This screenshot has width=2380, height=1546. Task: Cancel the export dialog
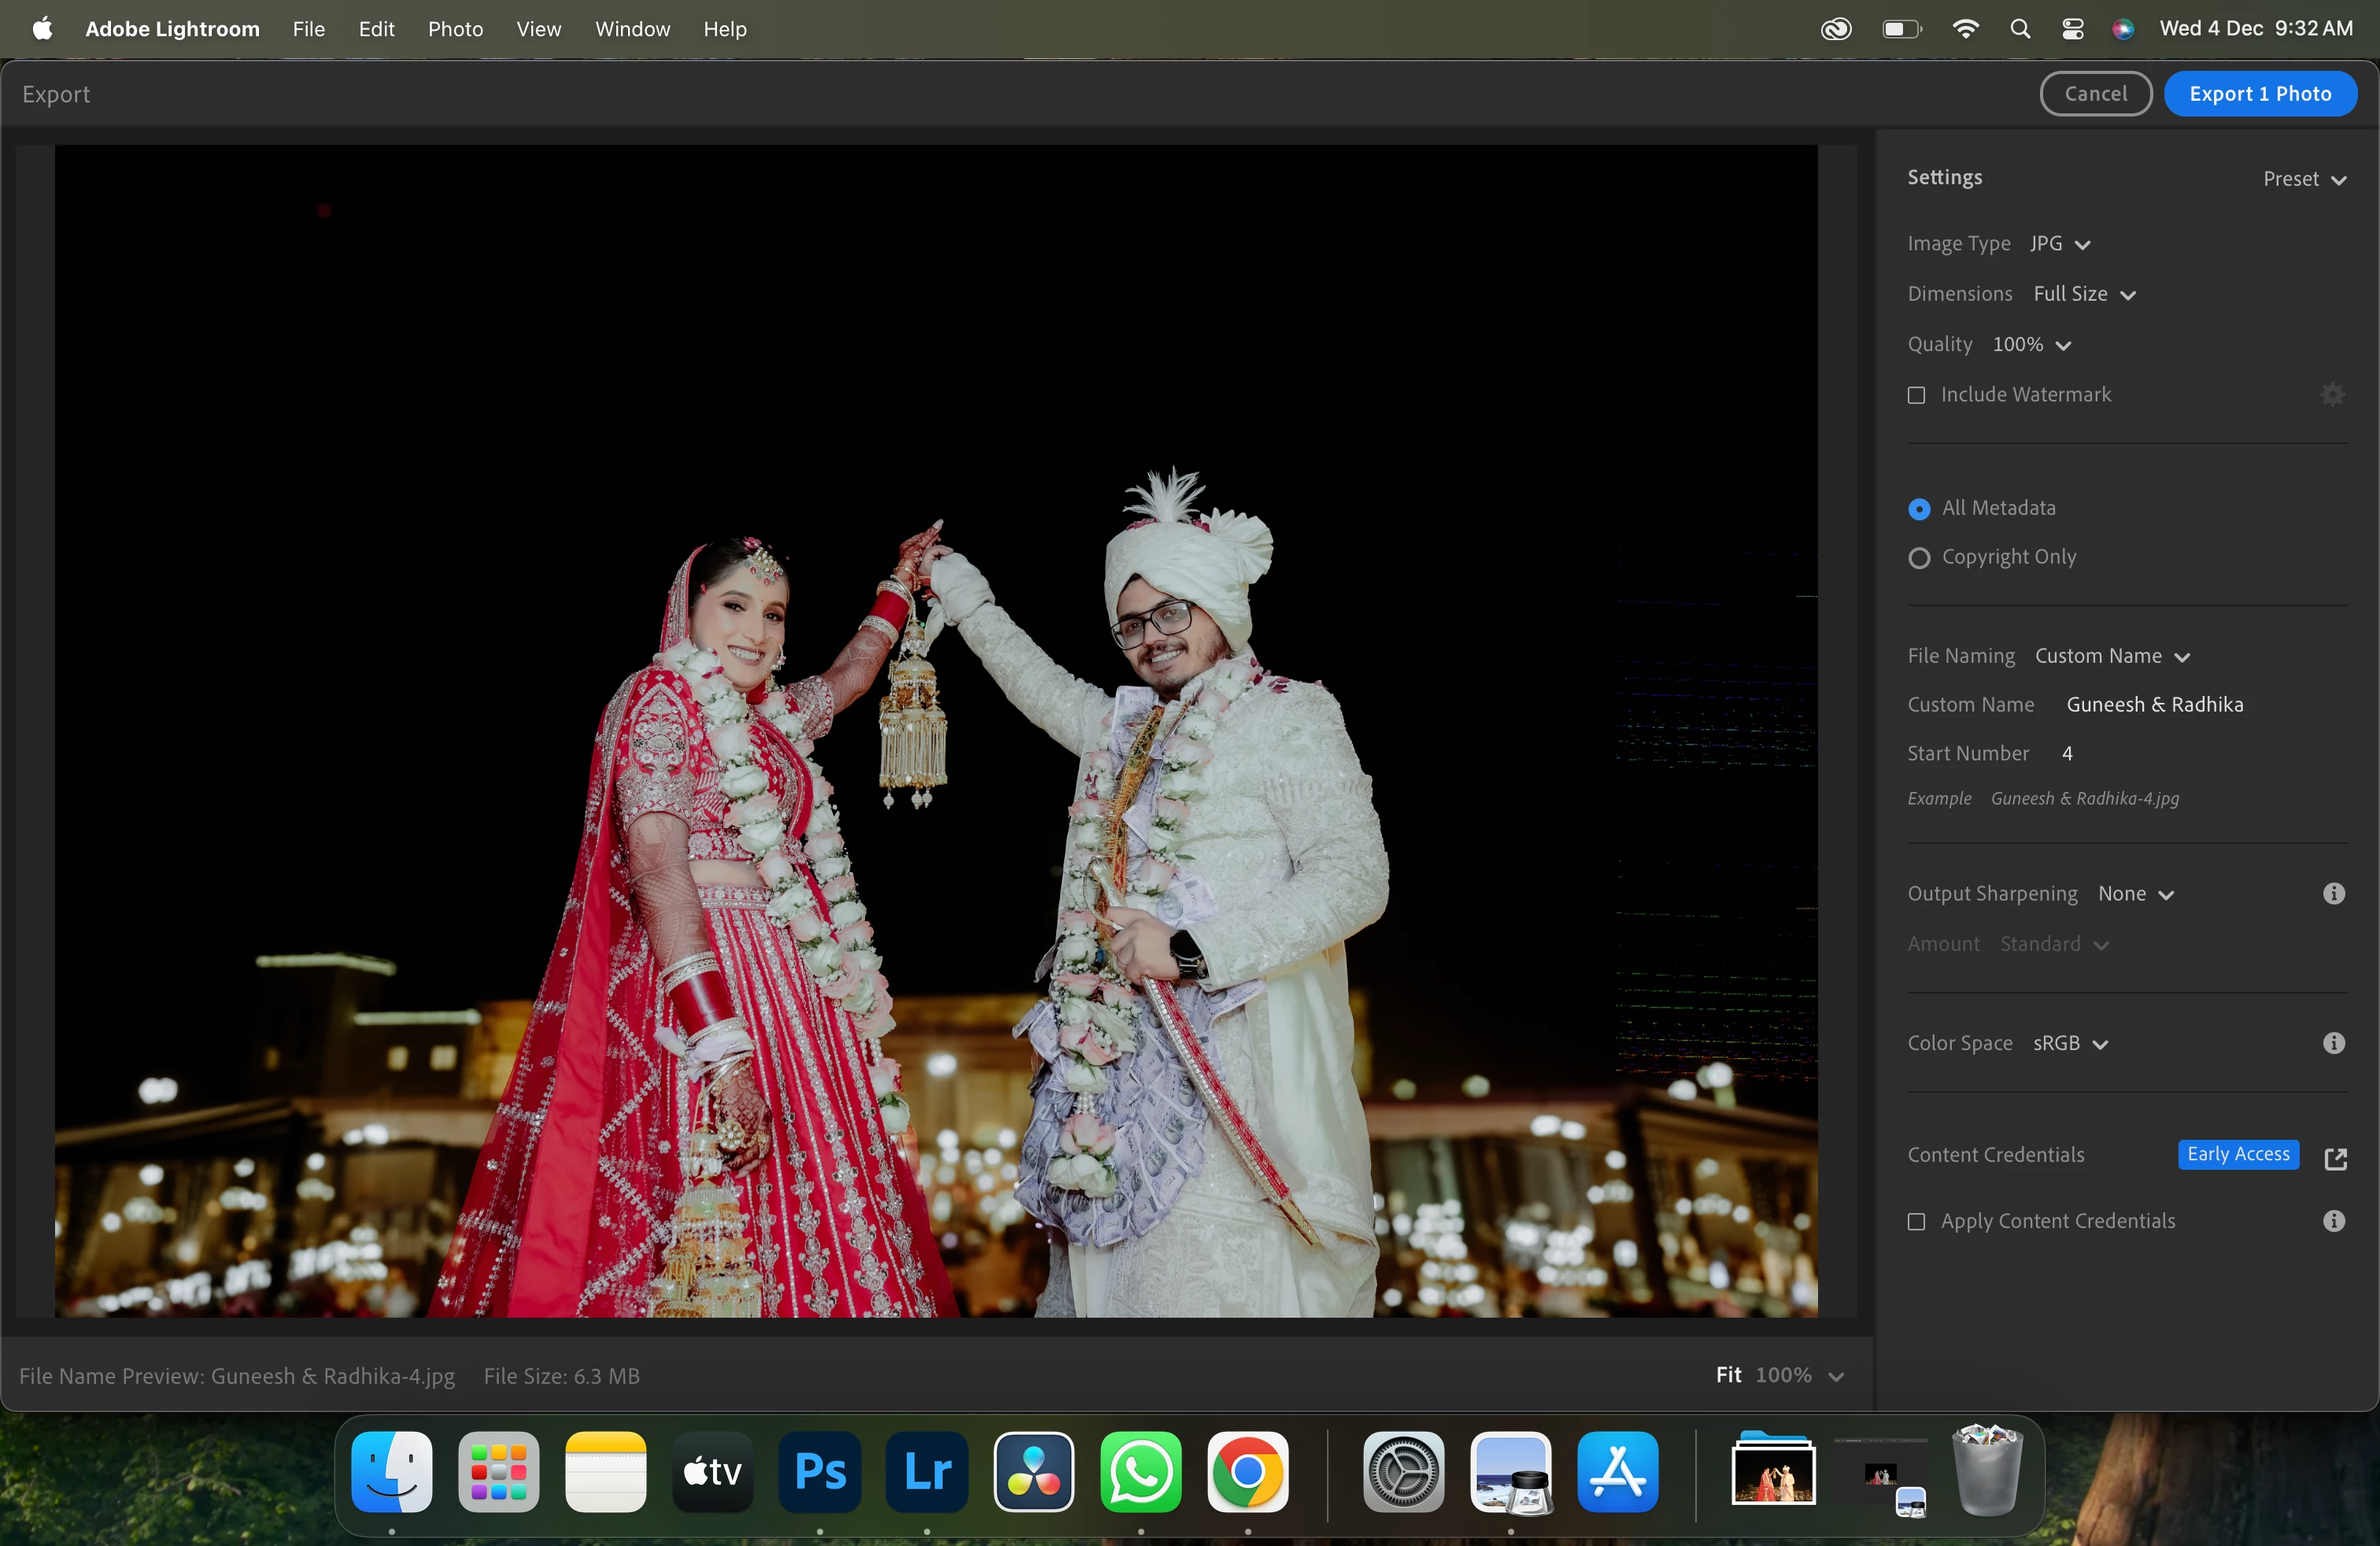point(2095,94)
